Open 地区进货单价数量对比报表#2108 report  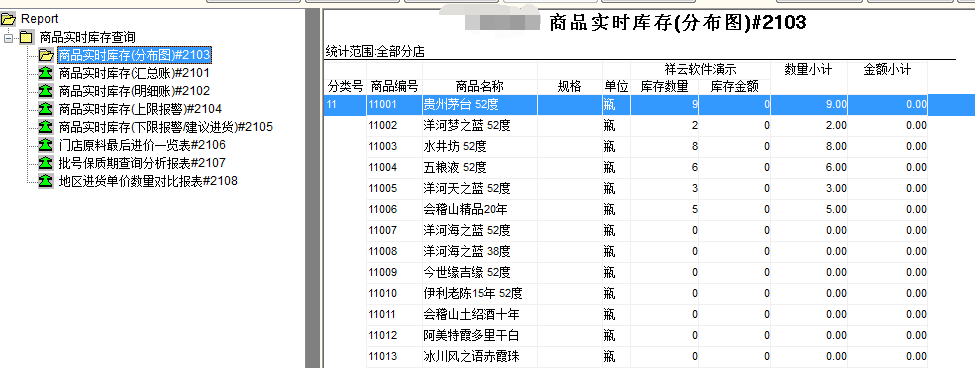coord(148,182)
